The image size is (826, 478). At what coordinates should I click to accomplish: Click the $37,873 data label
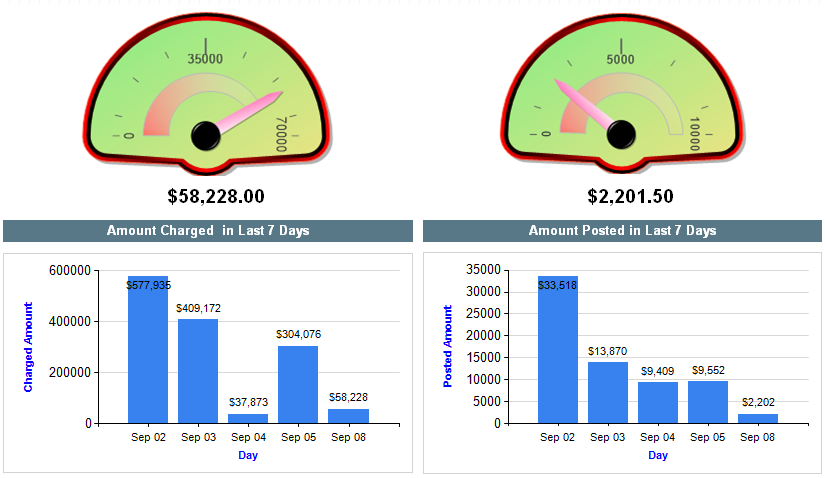248,403
